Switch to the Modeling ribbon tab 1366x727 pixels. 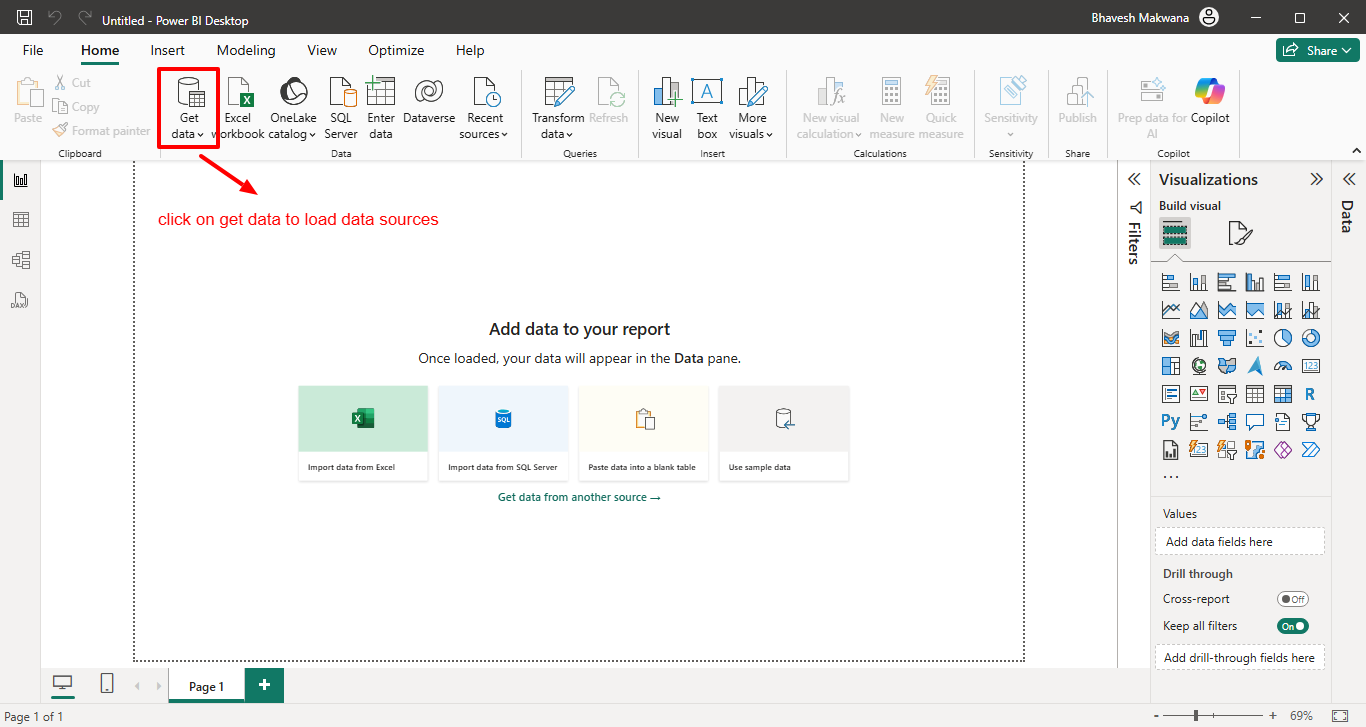point(246,50)
